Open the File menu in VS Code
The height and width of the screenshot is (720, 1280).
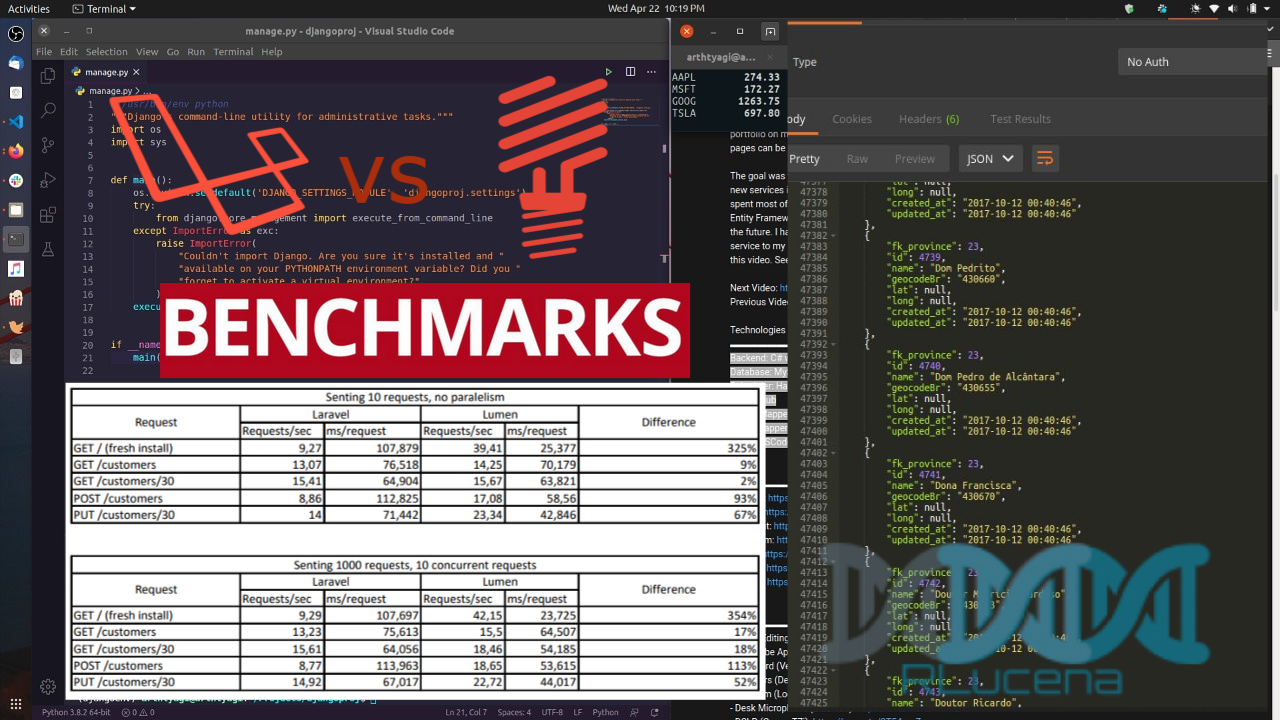coord(44,51)
